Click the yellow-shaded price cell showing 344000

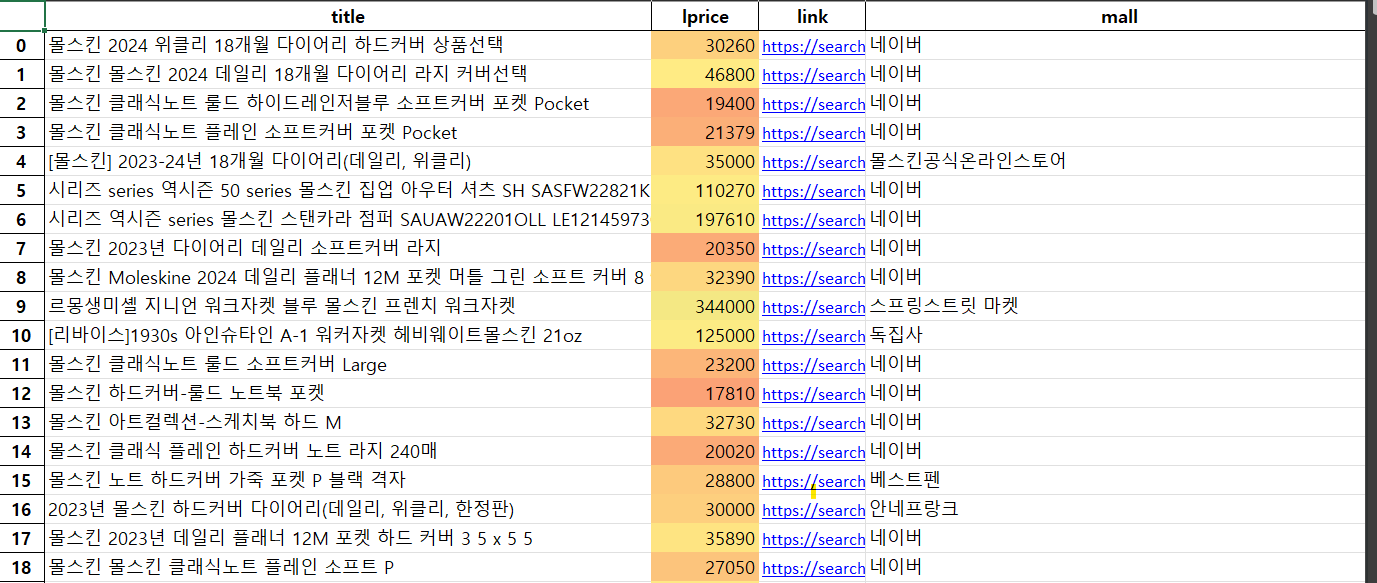[705, 307]
